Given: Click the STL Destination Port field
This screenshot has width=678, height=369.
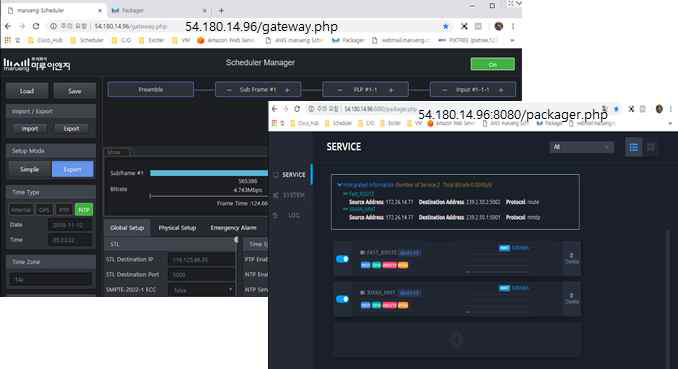Looking at the screenshot, I should [x=202, y=275].
